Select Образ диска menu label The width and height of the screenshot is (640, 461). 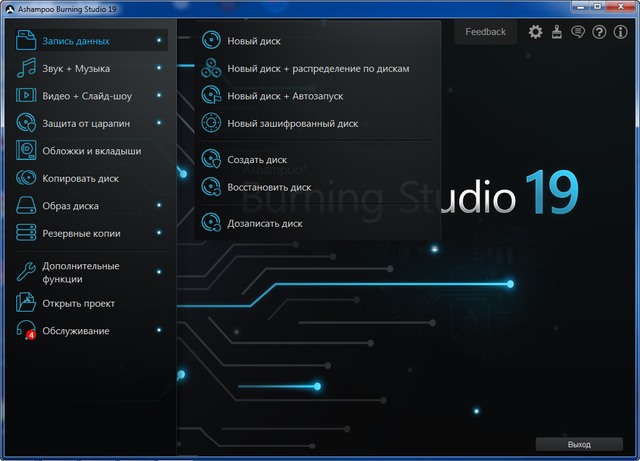click(x=70, y=206)
